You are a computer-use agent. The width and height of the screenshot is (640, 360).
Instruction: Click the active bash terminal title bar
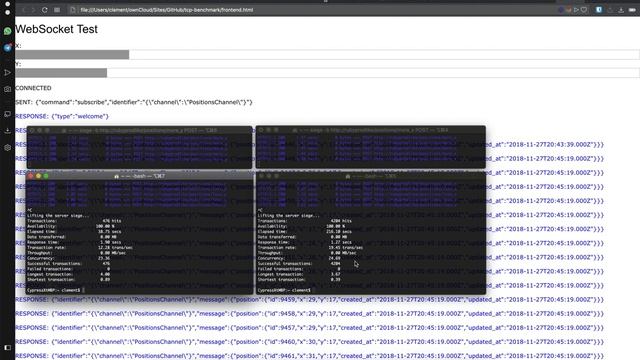[140, 176]
